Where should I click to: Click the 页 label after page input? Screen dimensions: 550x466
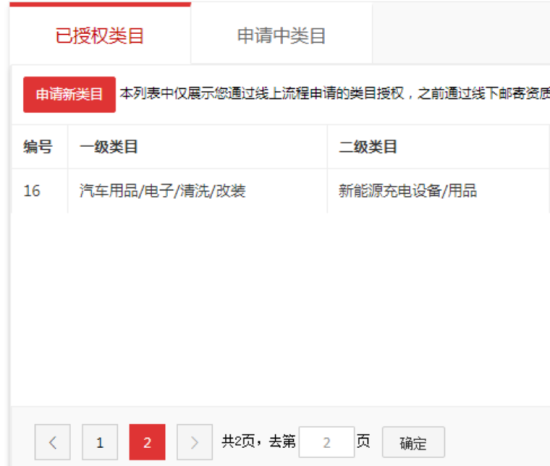click(363, 441)
